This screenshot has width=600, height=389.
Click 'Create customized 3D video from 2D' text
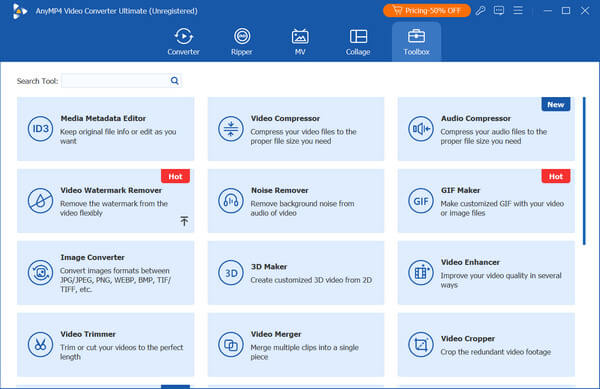pyautogui.click(x=311, y=280)
